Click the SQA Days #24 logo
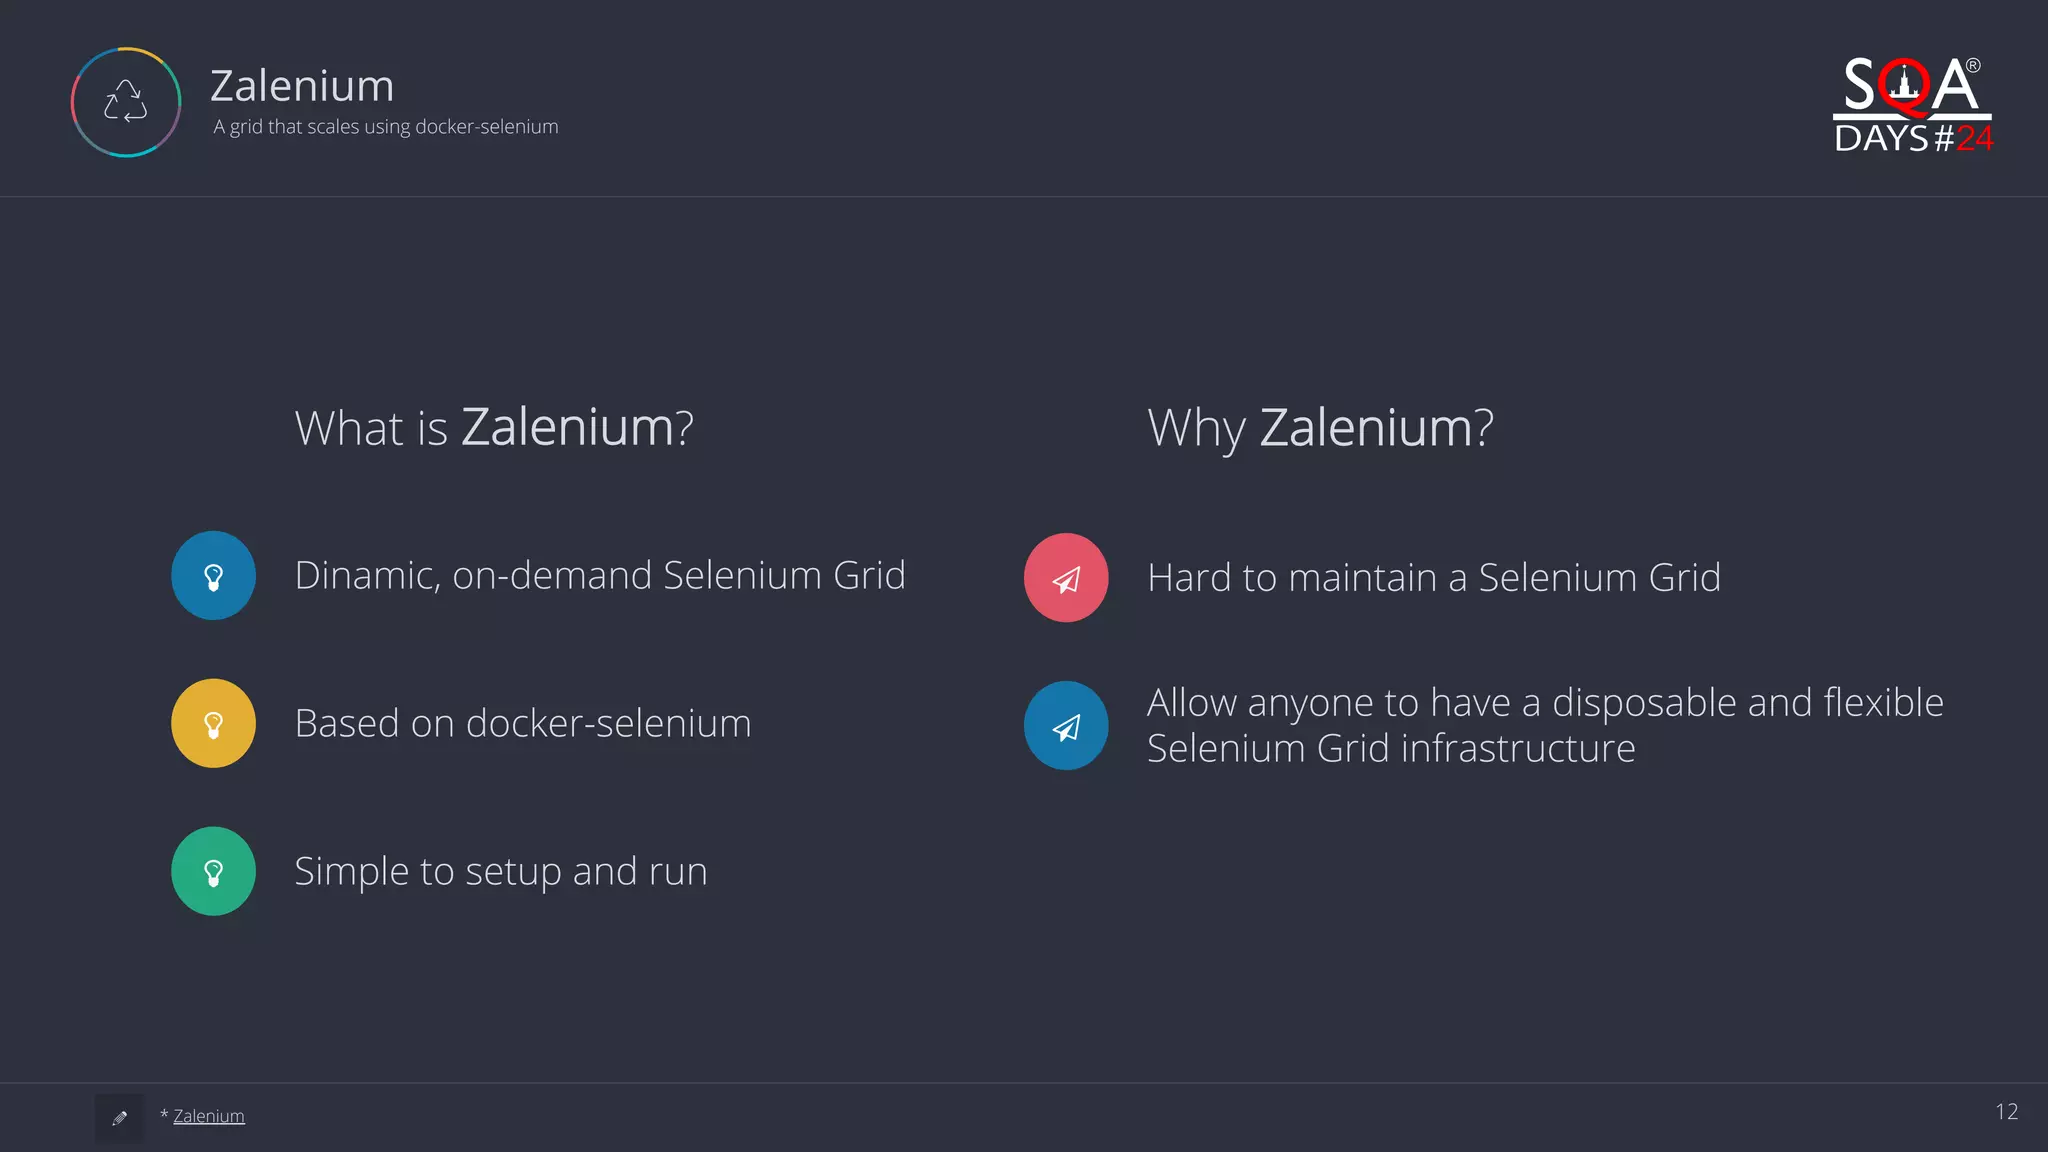The height and width of the screenshot is (1152, 2048). pos(1913,104)
